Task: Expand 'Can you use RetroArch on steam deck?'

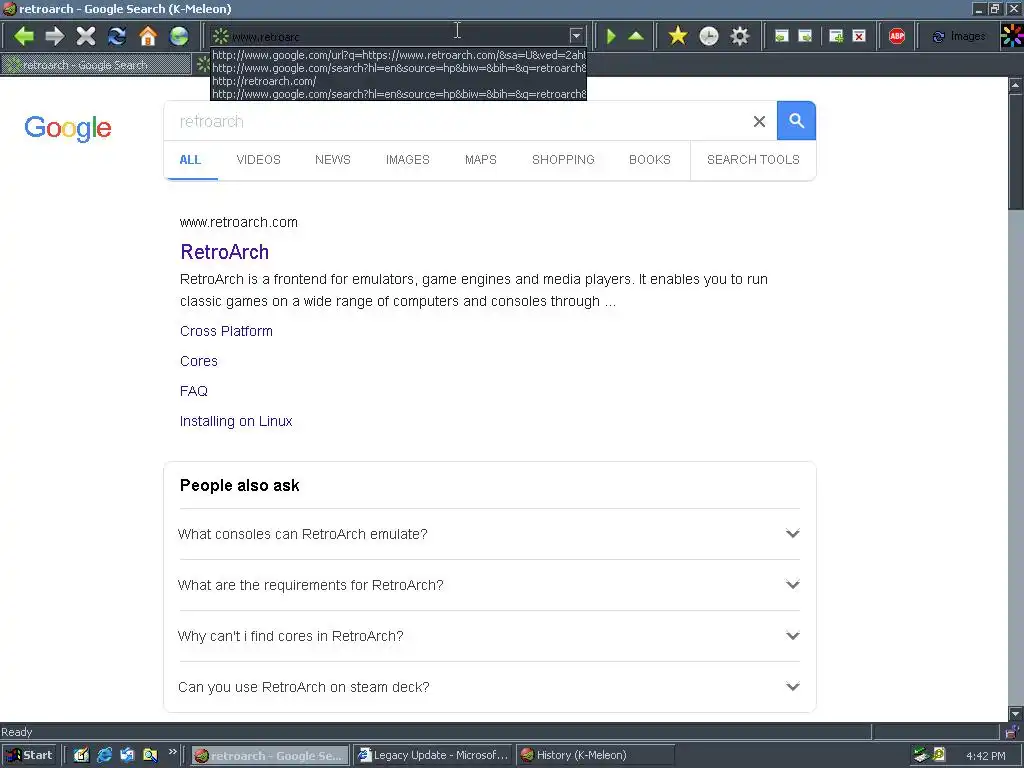Action: pyautogui.click(x=489, y=687)
